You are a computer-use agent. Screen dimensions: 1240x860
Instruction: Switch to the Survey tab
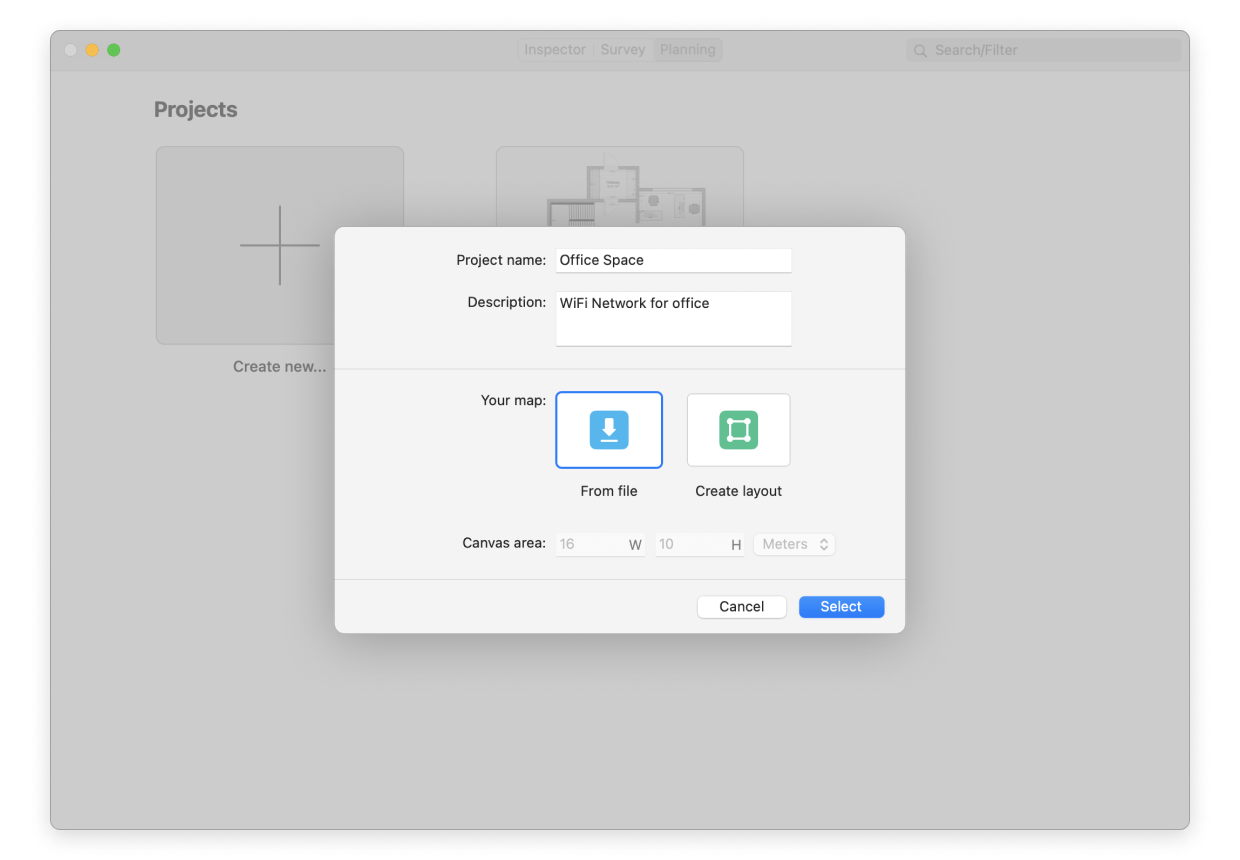click(x=622, y=50)
